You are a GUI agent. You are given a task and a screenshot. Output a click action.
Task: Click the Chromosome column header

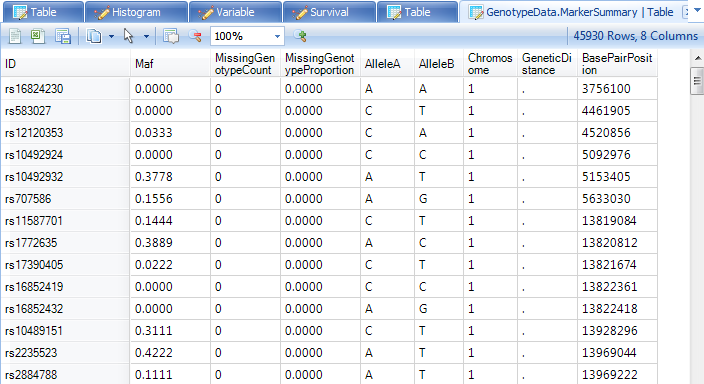tap(490, 64)
